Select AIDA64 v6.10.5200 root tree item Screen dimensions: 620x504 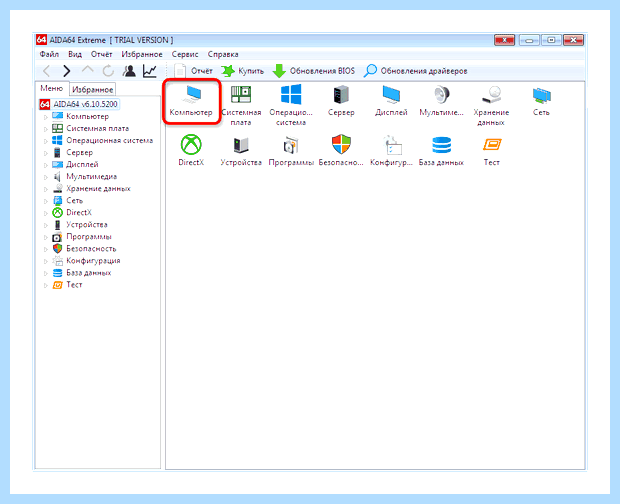click(79, 104)
